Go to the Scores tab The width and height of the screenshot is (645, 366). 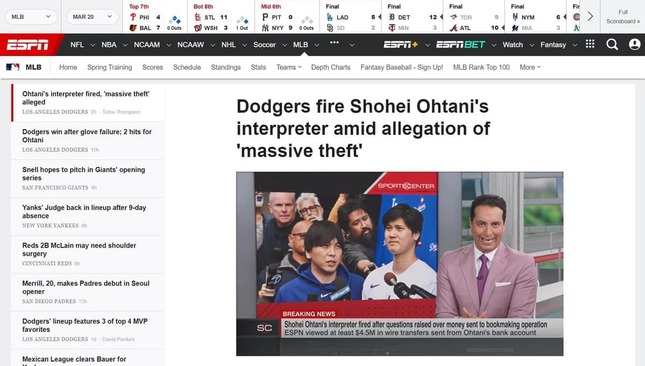pyautogui.click(x=153, y=67)
